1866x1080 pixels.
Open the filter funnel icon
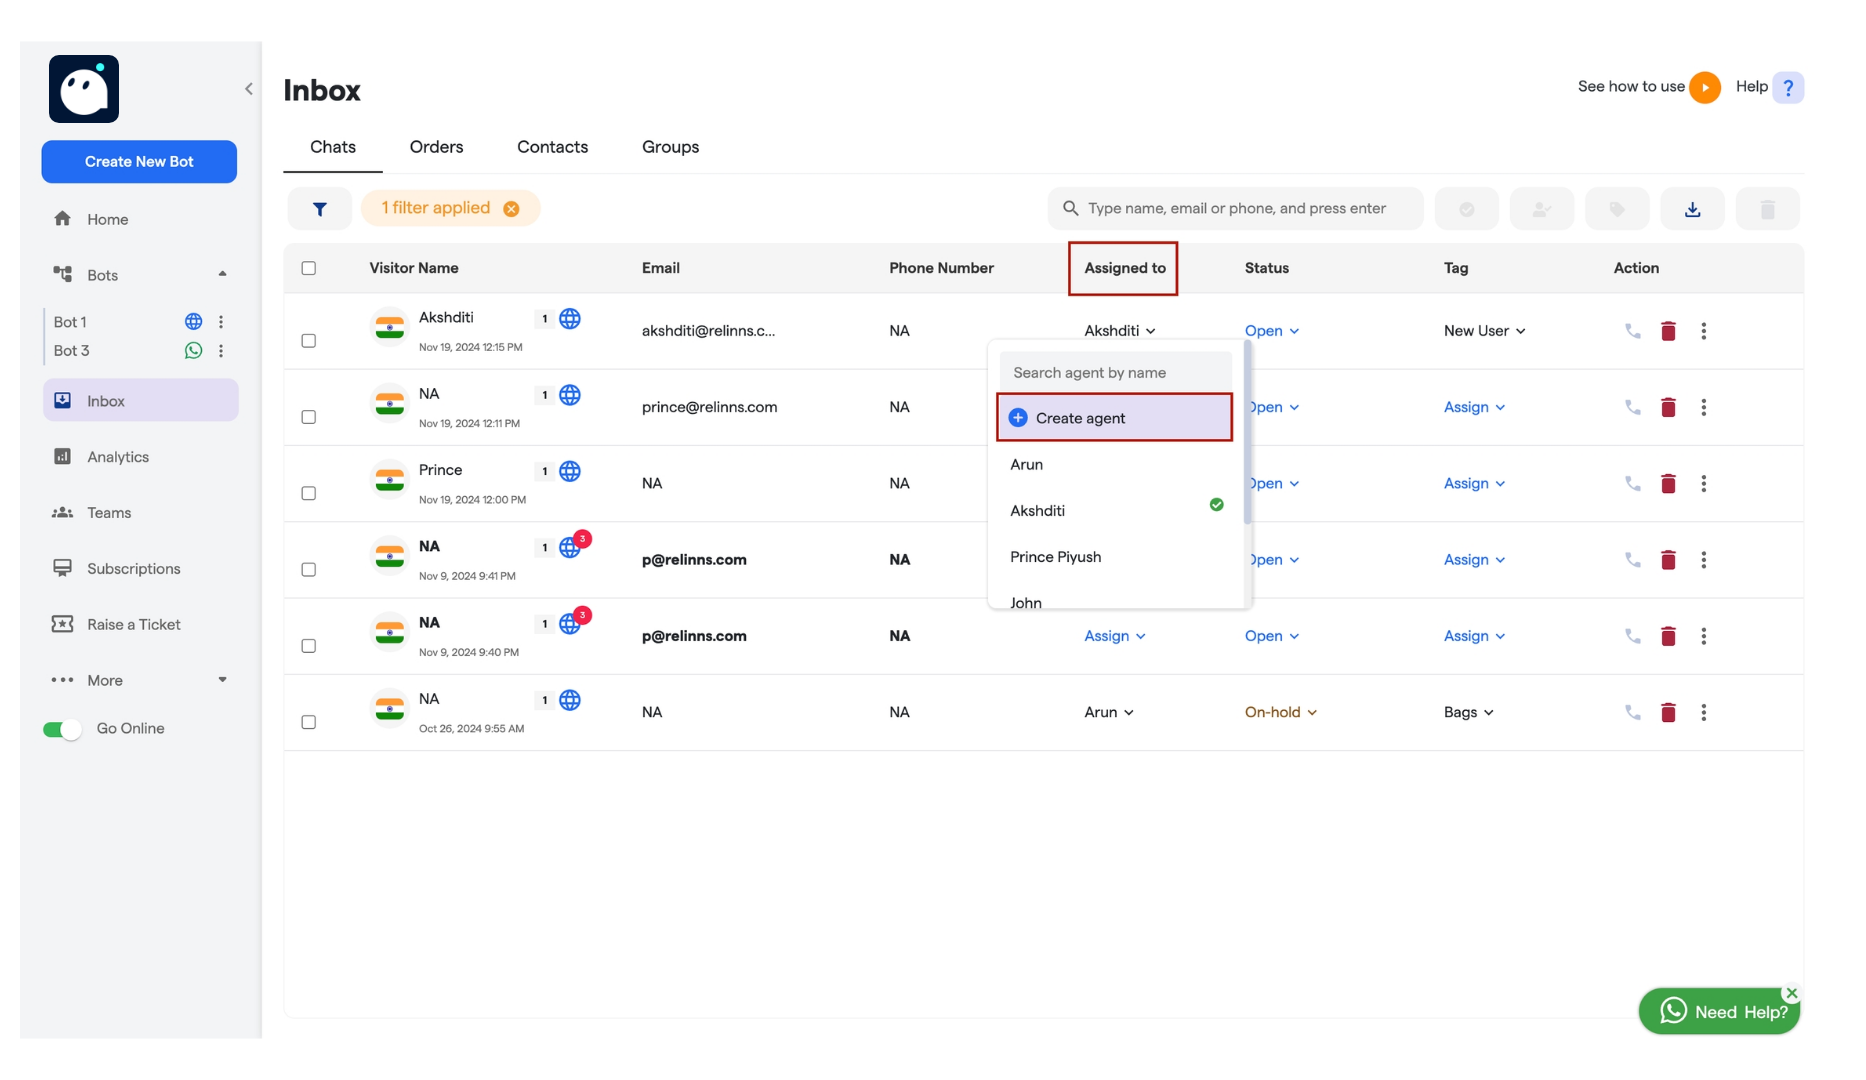[320, 209]
